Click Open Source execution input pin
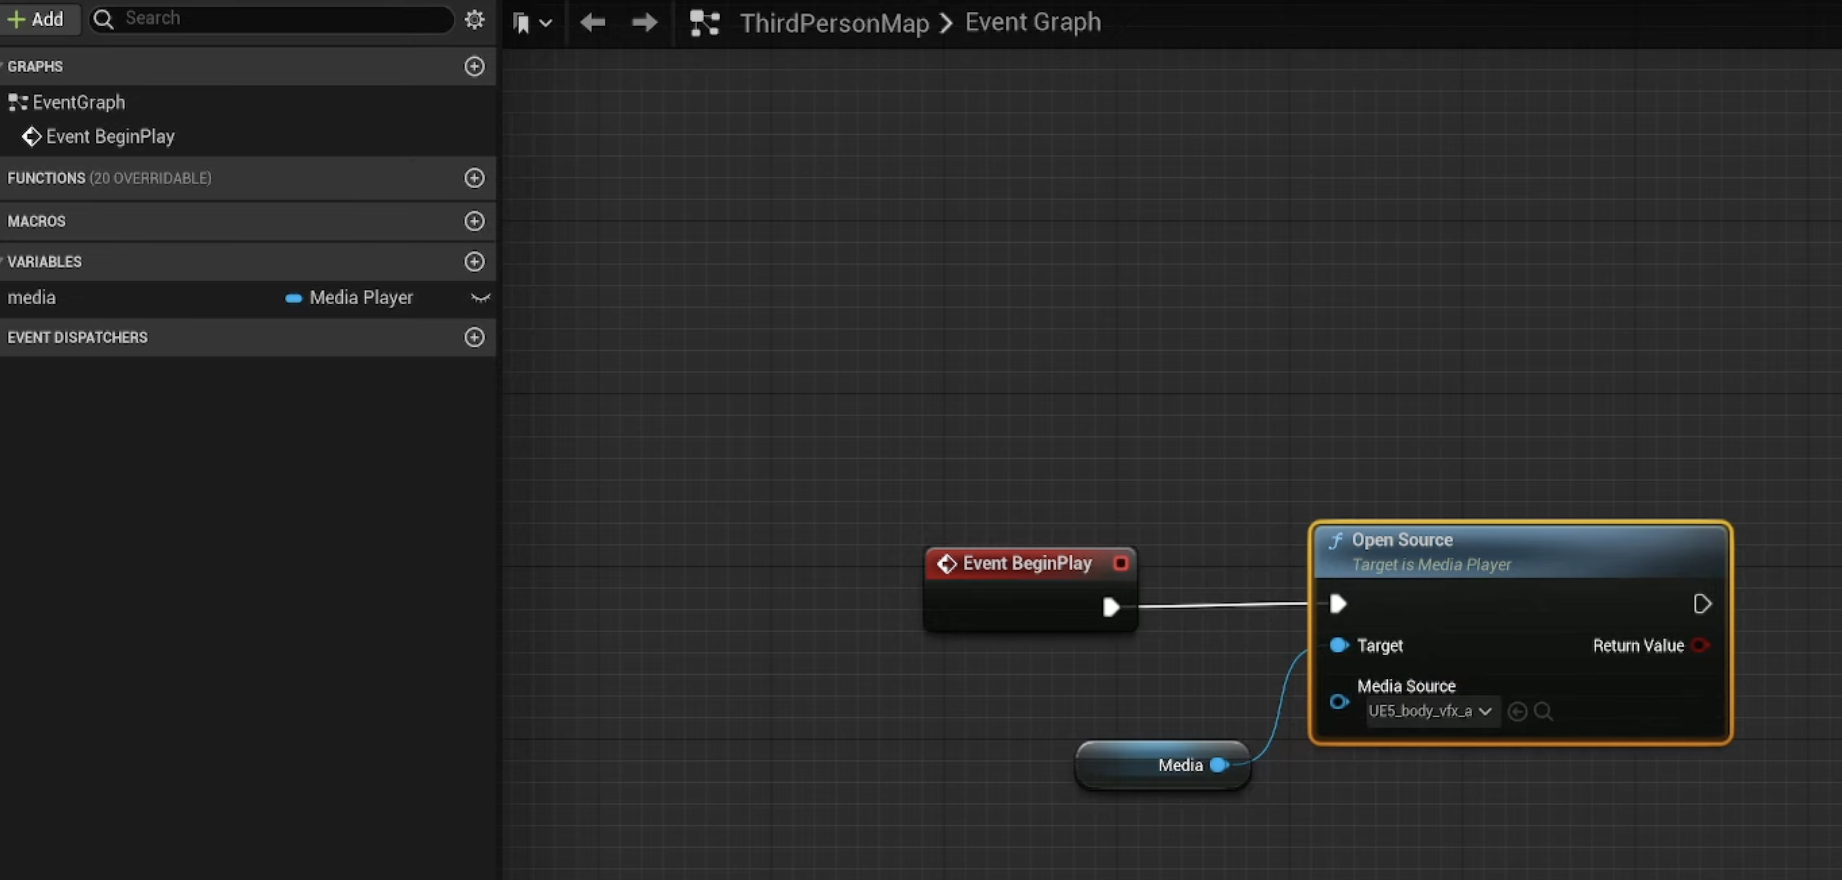 [x=1338, y=604]
